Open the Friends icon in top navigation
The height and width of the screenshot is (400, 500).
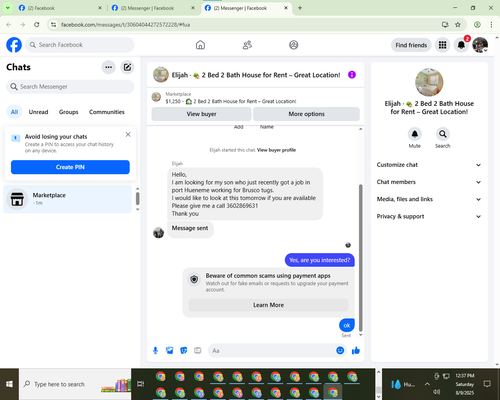(247, 45)
